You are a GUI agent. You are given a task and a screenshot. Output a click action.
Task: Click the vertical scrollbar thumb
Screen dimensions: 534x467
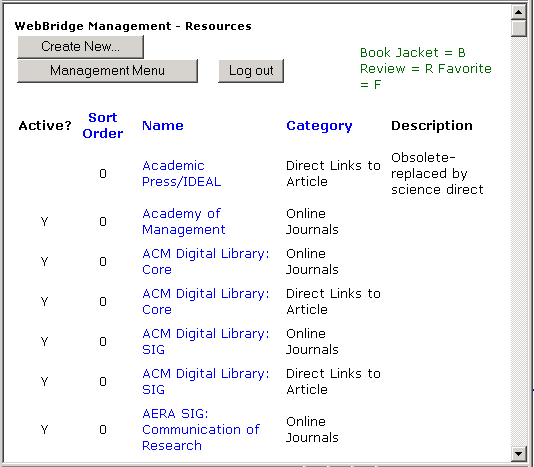pyautogui.click(x=519, y=28)
